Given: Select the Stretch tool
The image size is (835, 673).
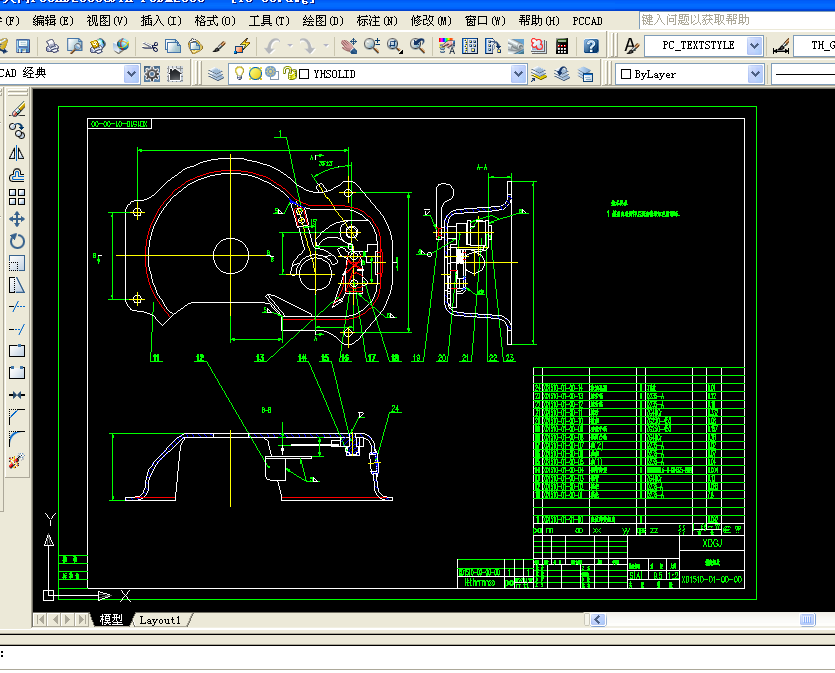Looking at the screenshot, I should [x=17, y=285].
